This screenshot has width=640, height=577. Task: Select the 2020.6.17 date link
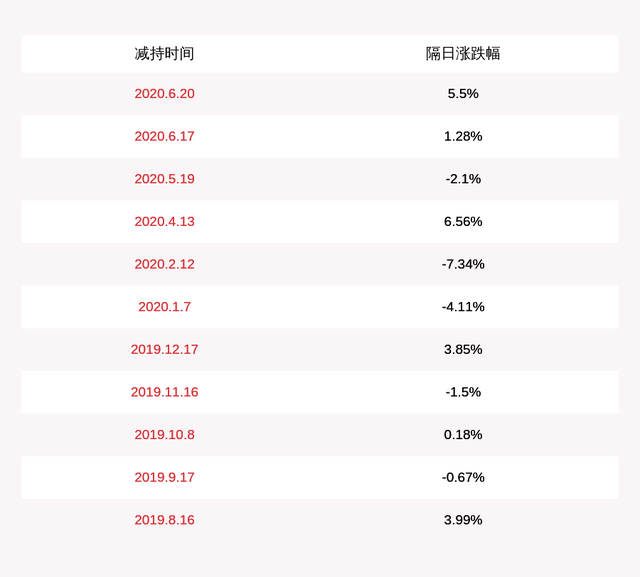point(164,136)
